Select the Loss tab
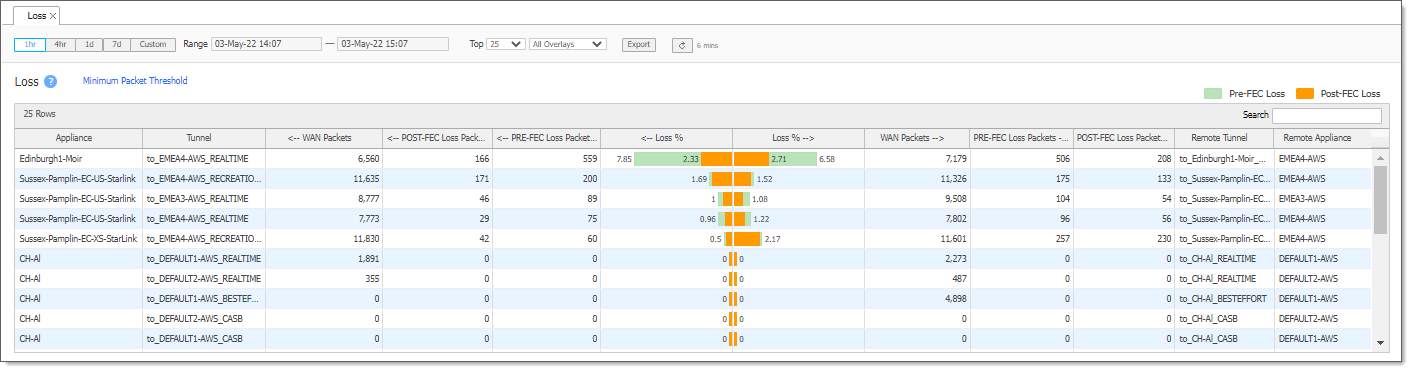Screen dimensions: 1411x371 click(x=37, y=16)
